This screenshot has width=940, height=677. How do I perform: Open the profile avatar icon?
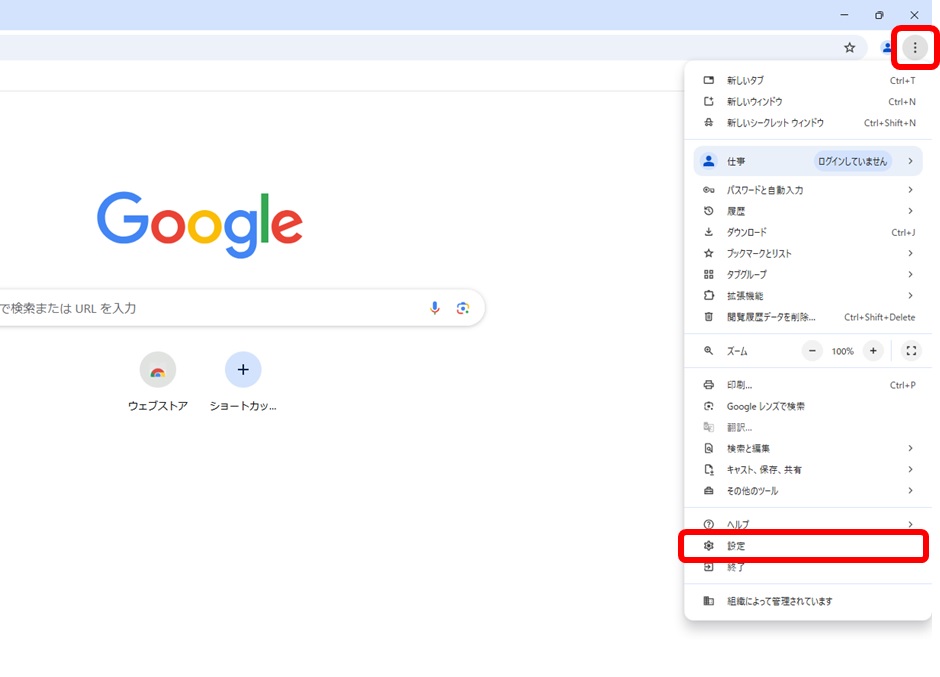tap(886, 47)
